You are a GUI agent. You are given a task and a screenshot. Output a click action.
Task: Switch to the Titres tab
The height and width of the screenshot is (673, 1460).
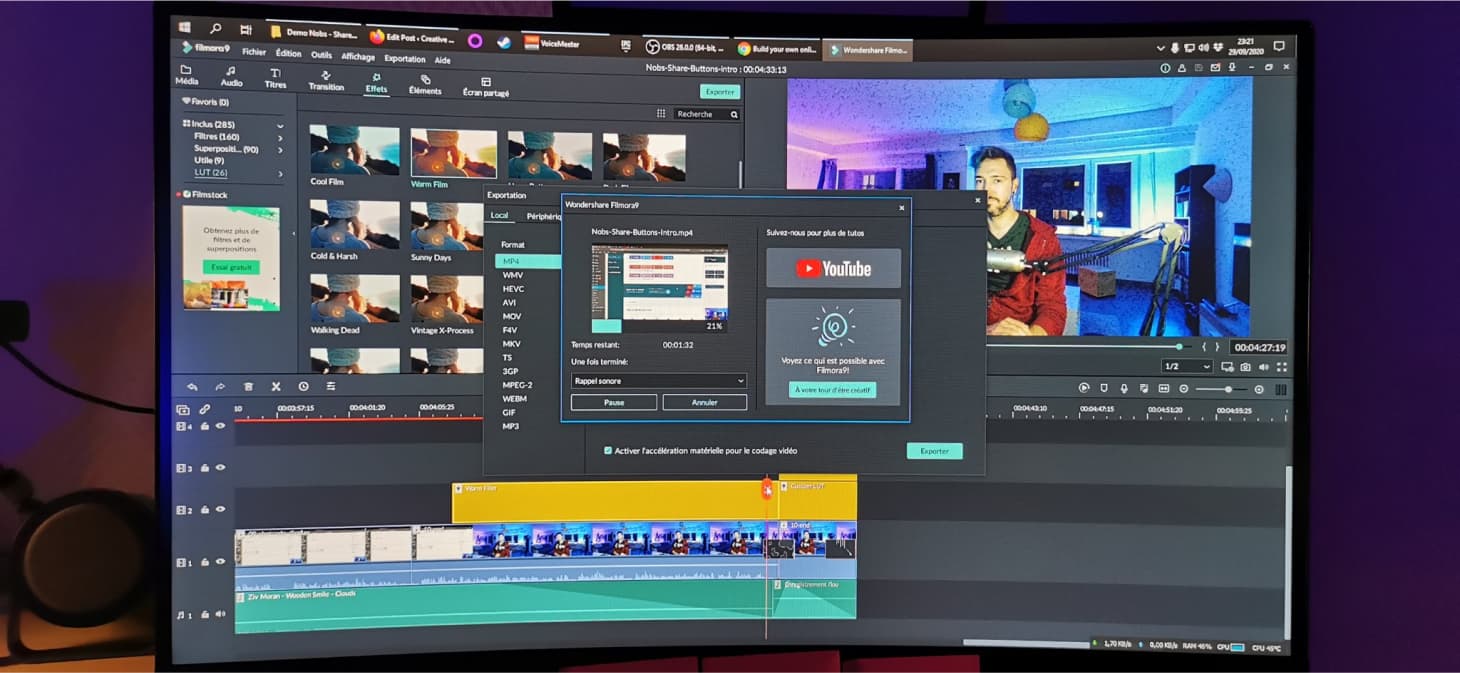275,78
